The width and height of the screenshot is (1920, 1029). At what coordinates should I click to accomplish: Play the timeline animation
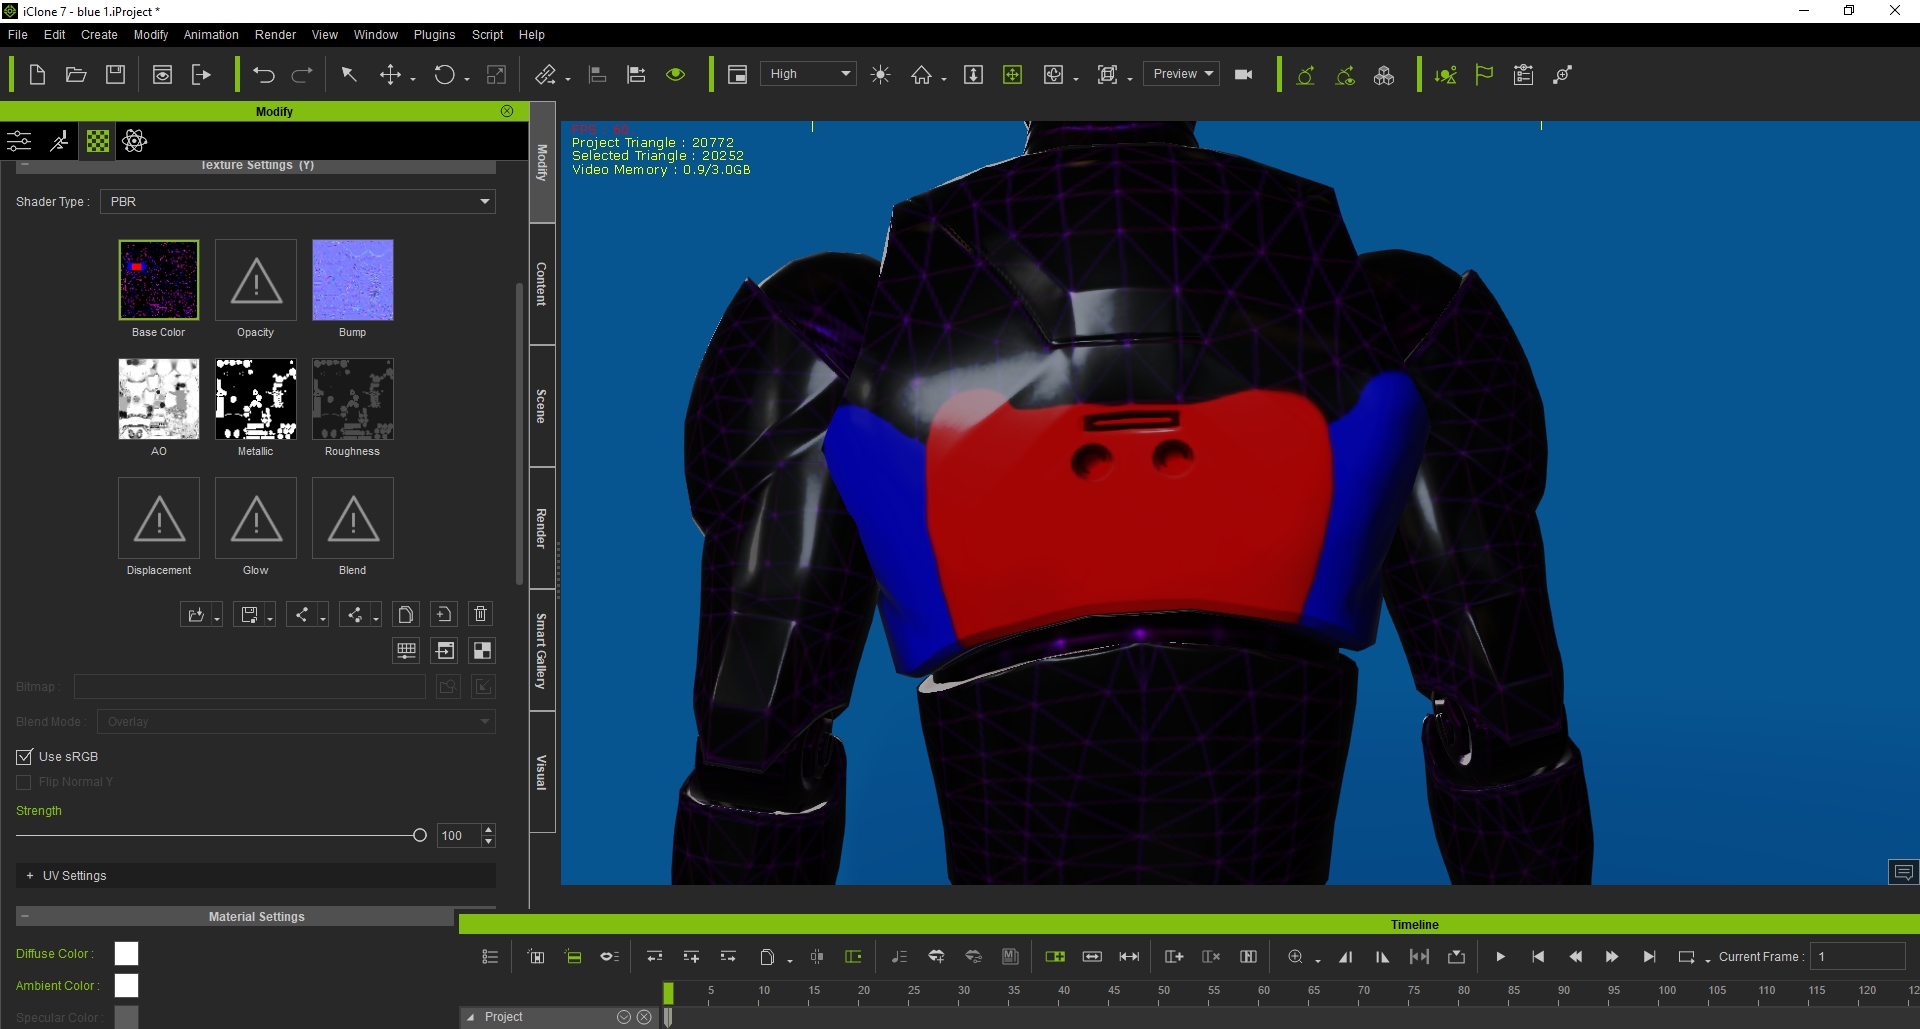coord(1500,957)
